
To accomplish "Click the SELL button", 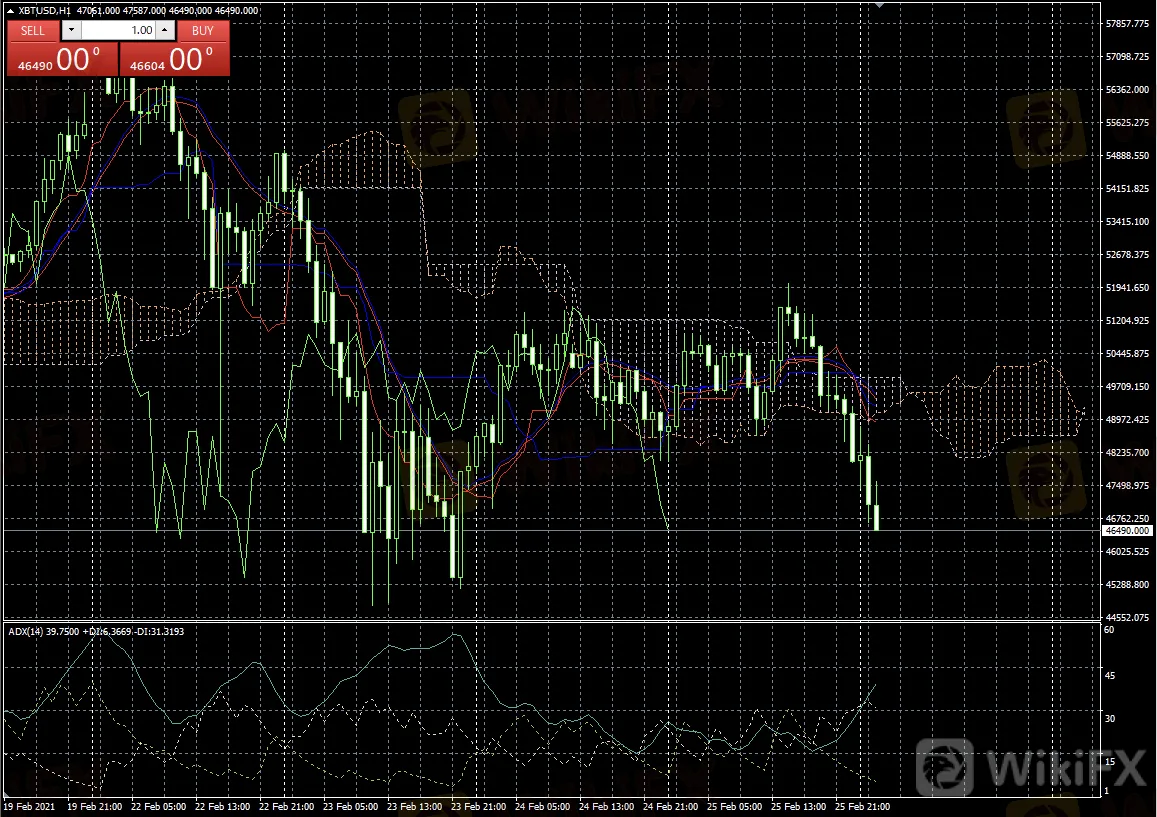I will (33, 30).
